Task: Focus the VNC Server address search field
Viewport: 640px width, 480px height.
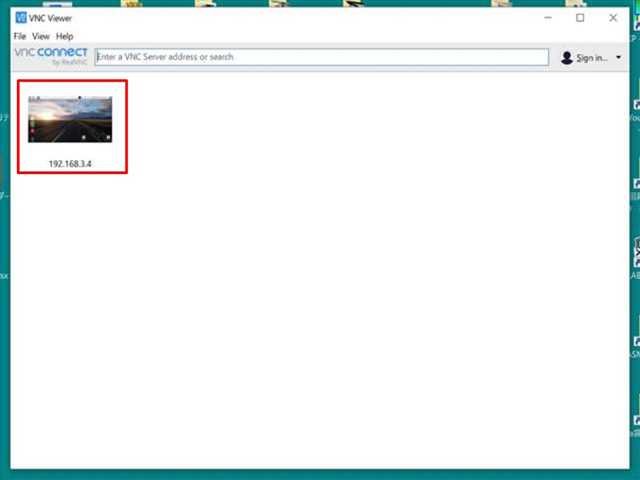Action: 320,57
